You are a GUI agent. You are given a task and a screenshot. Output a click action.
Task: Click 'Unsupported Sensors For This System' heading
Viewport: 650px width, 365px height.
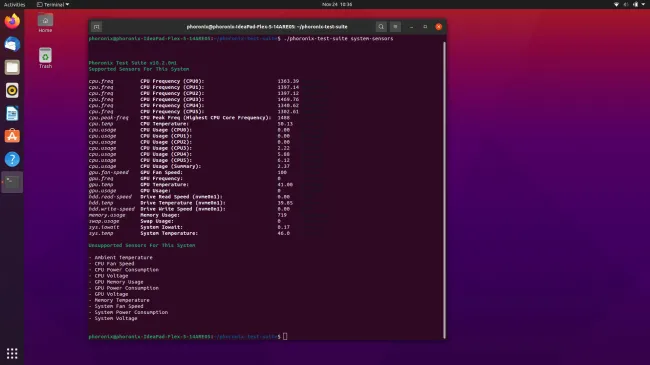(142, 246)
